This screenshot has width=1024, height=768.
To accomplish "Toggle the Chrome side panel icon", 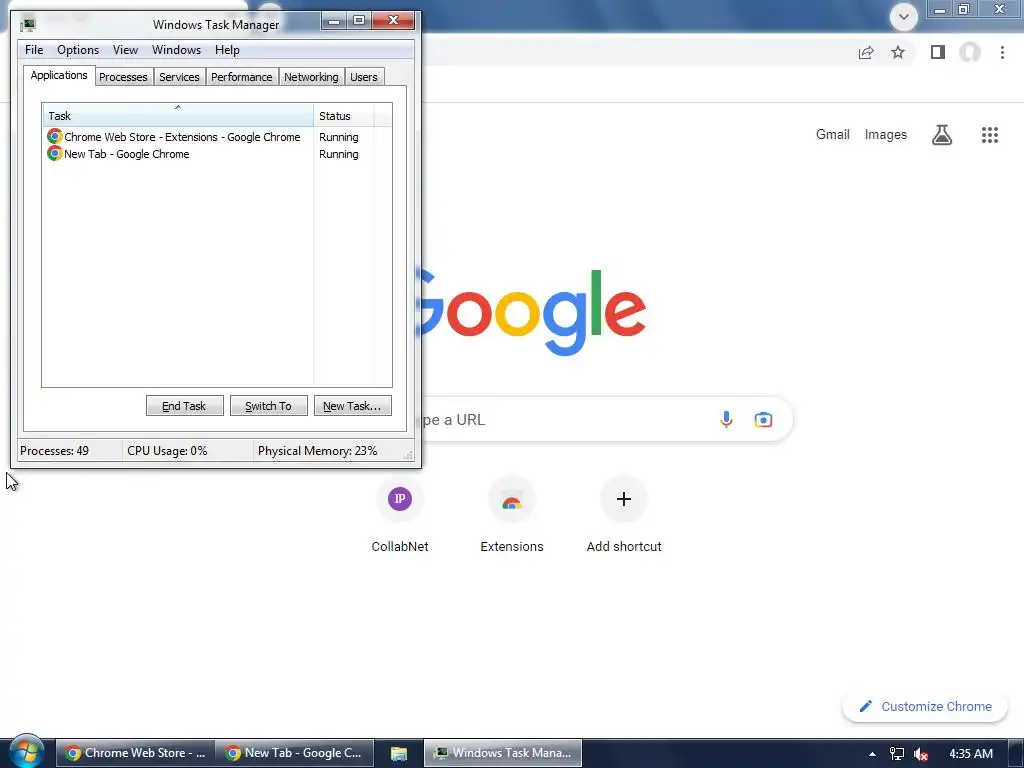I will (x=938, y=52).
